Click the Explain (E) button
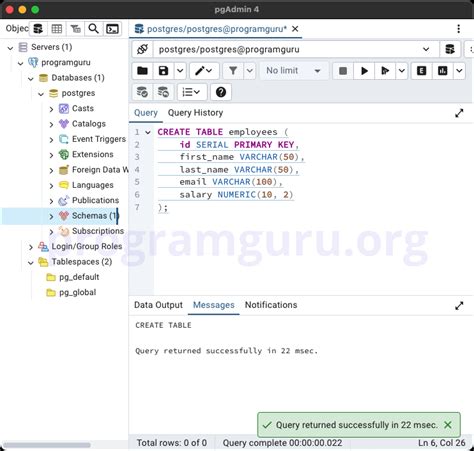474x451 pixels. (421, 71)
